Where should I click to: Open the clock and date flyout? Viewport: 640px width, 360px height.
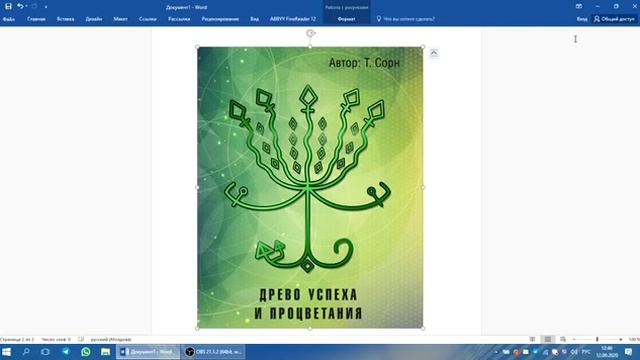pyautogui.click(x=607, y=352)
